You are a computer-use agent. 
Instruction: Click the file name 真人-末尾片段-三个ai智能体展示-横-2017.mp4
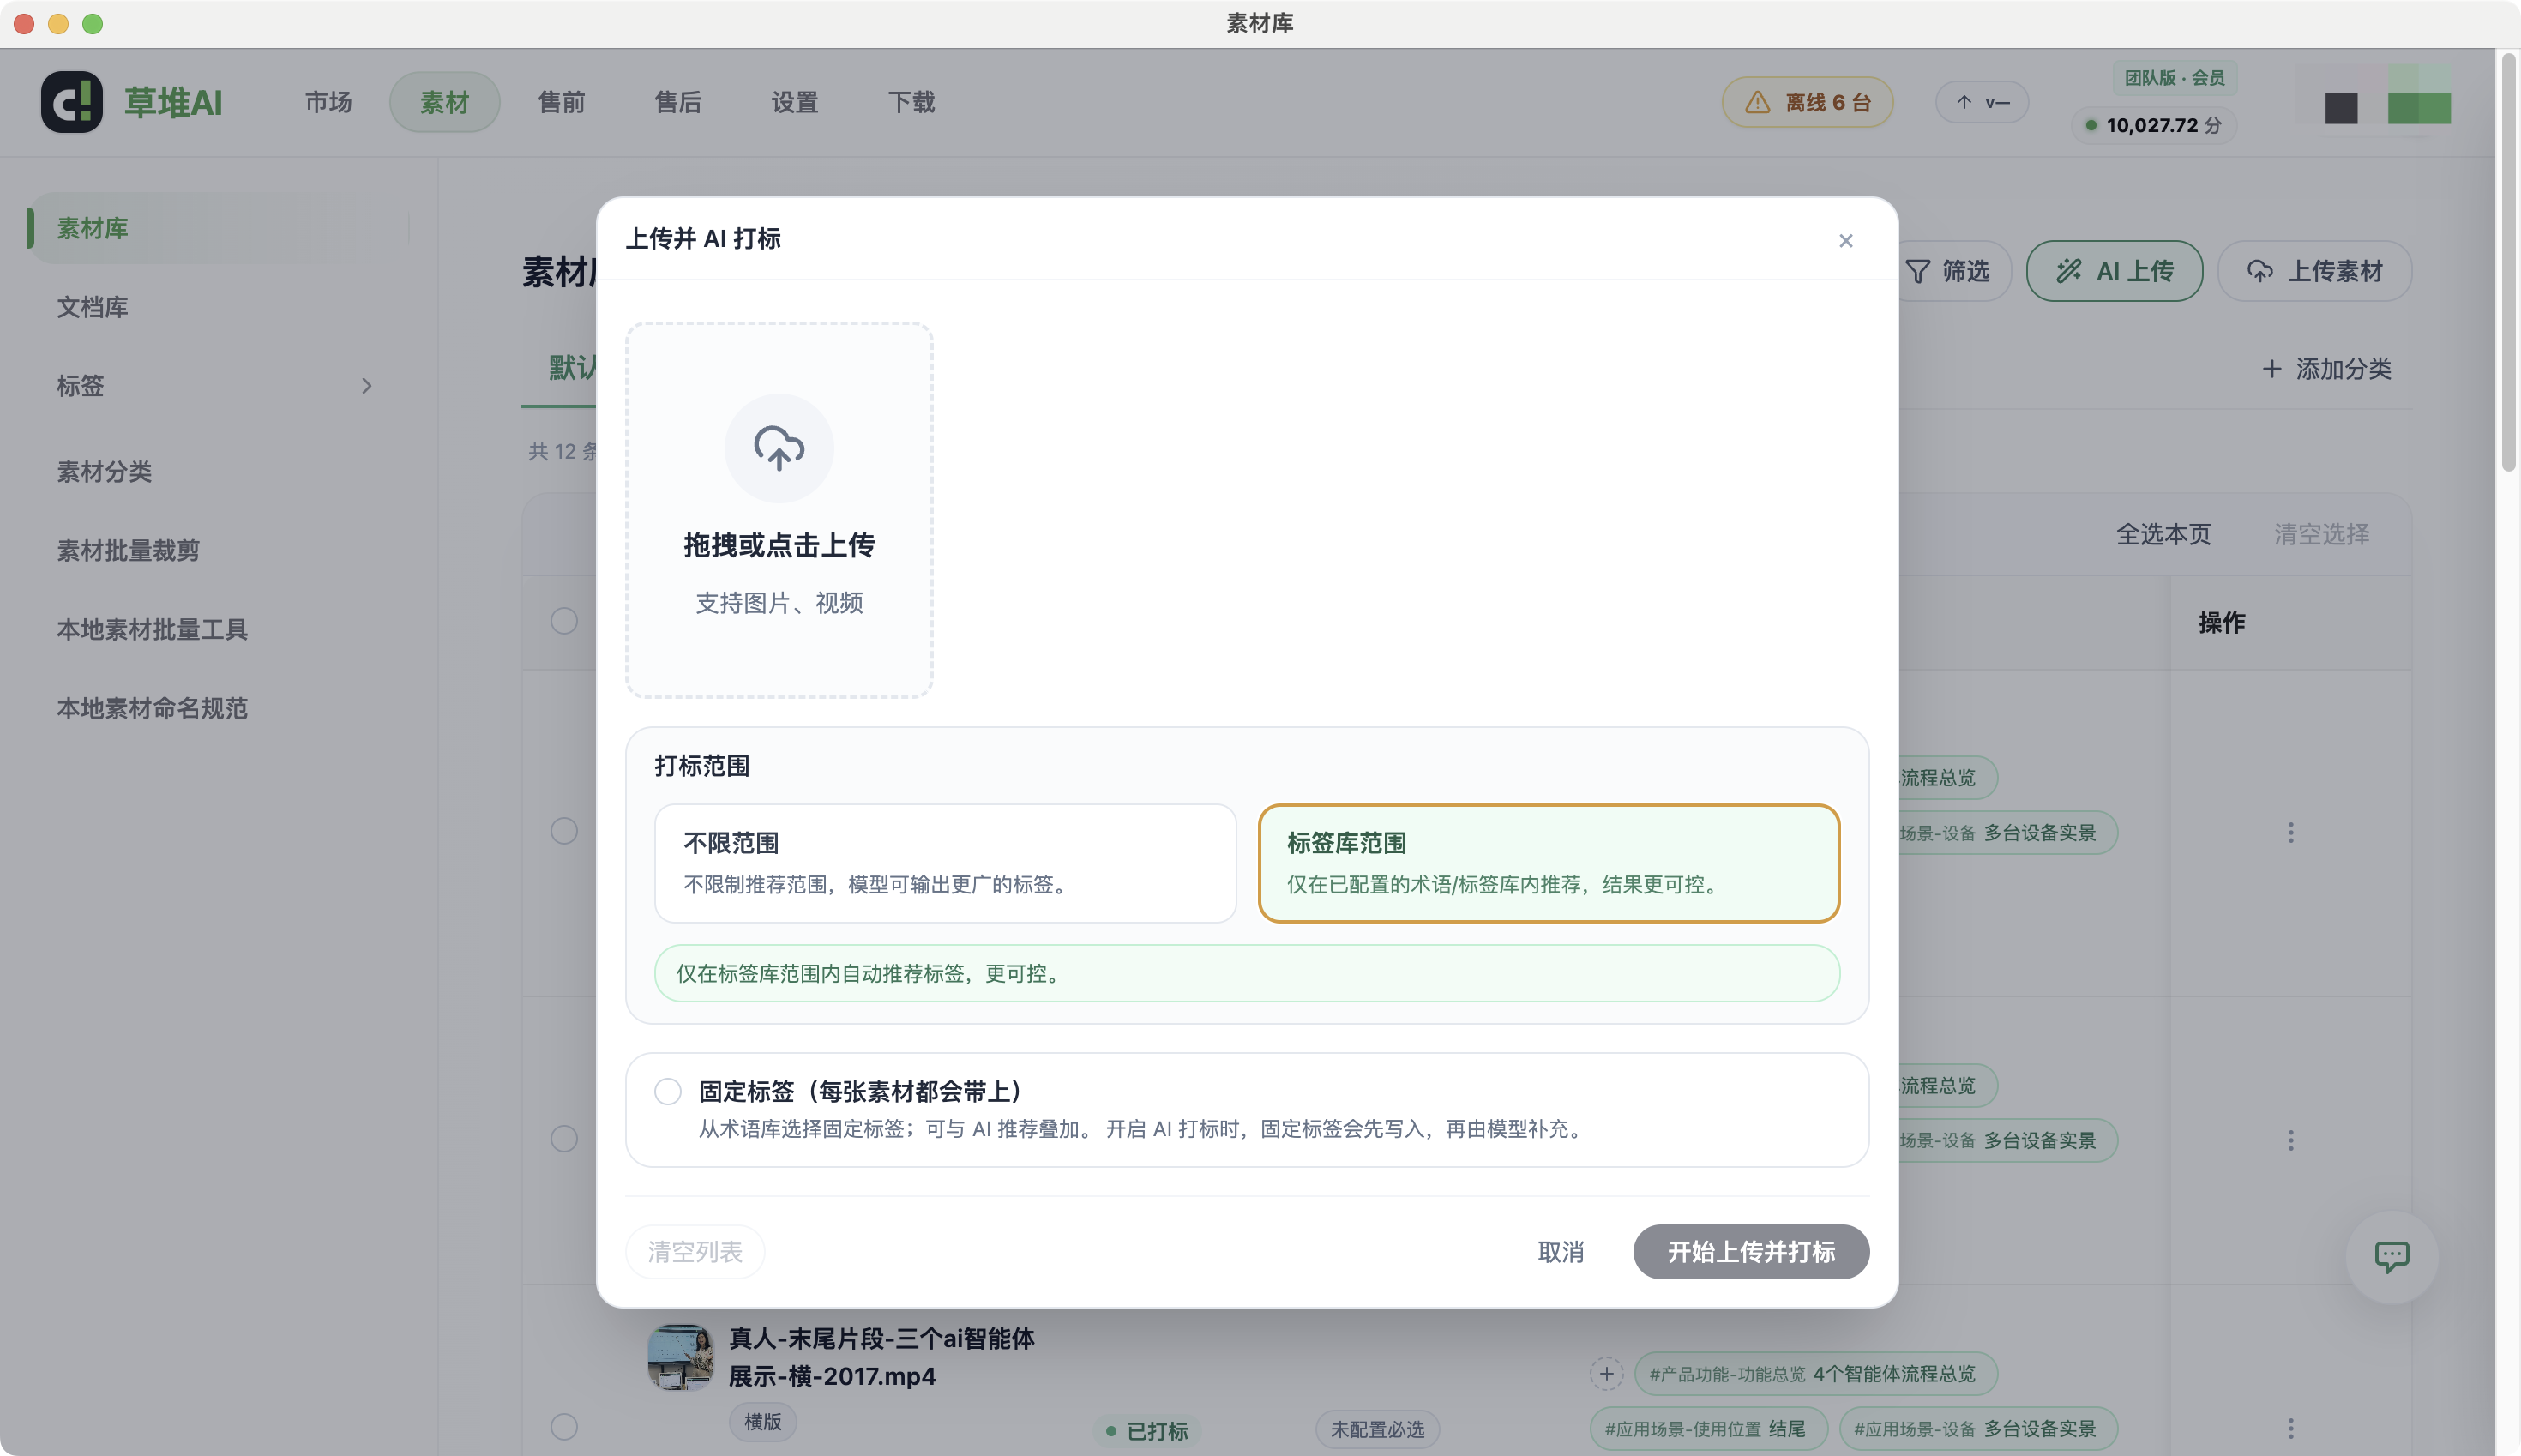[x=881, y=1357]
